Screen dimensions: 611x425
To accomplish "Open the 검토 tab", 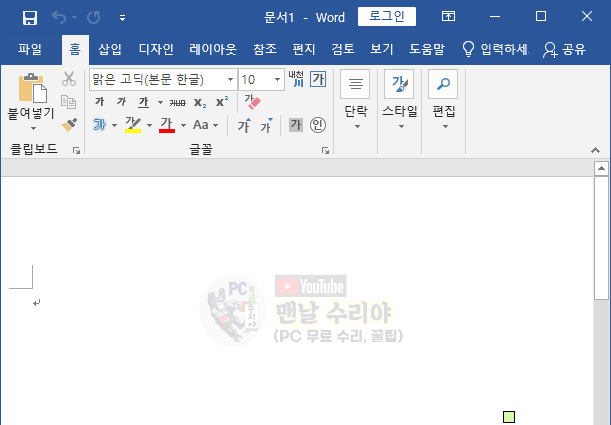I will click(343, 49).
